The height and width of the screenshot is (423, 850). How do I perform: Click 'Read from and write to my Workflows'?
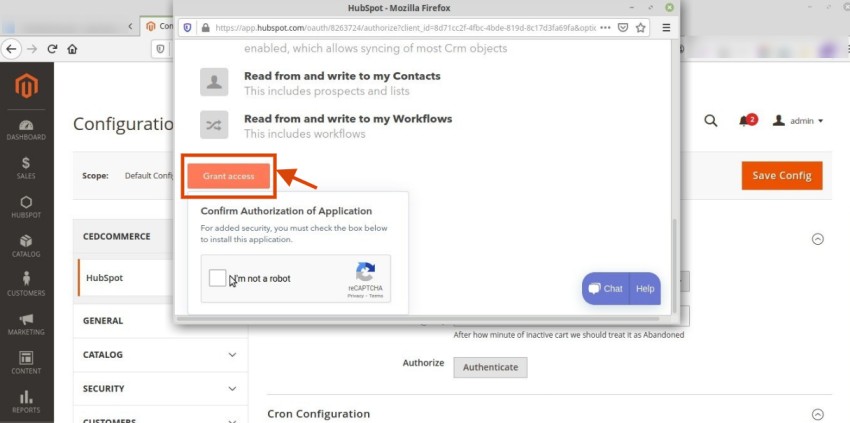(x=348, y=118)
